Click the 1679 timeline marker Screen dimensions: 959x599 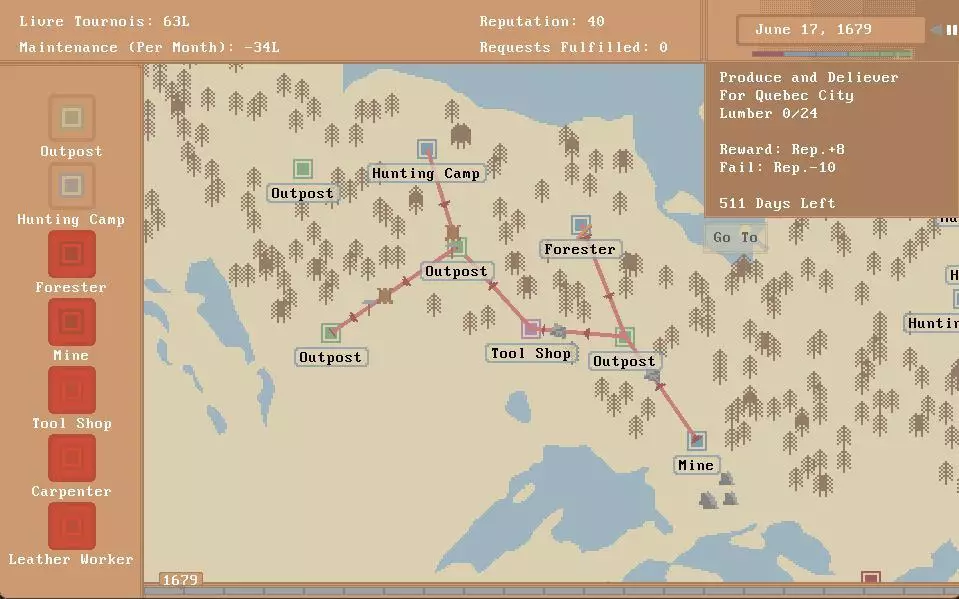point(181,580)
